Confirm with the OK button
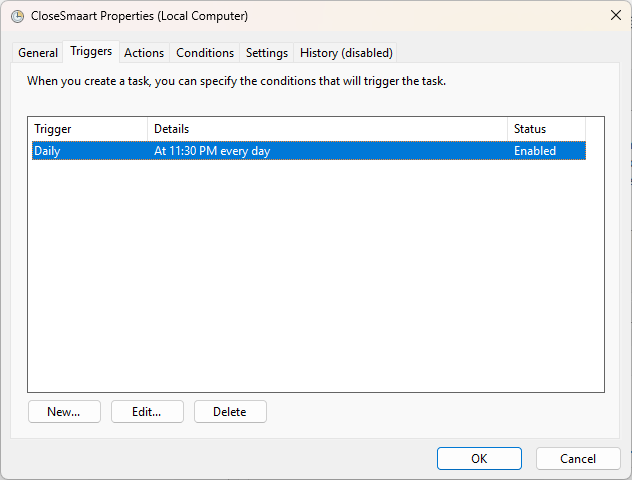The width and height of the screenshot is (632, 480). [x=479, y=459]
